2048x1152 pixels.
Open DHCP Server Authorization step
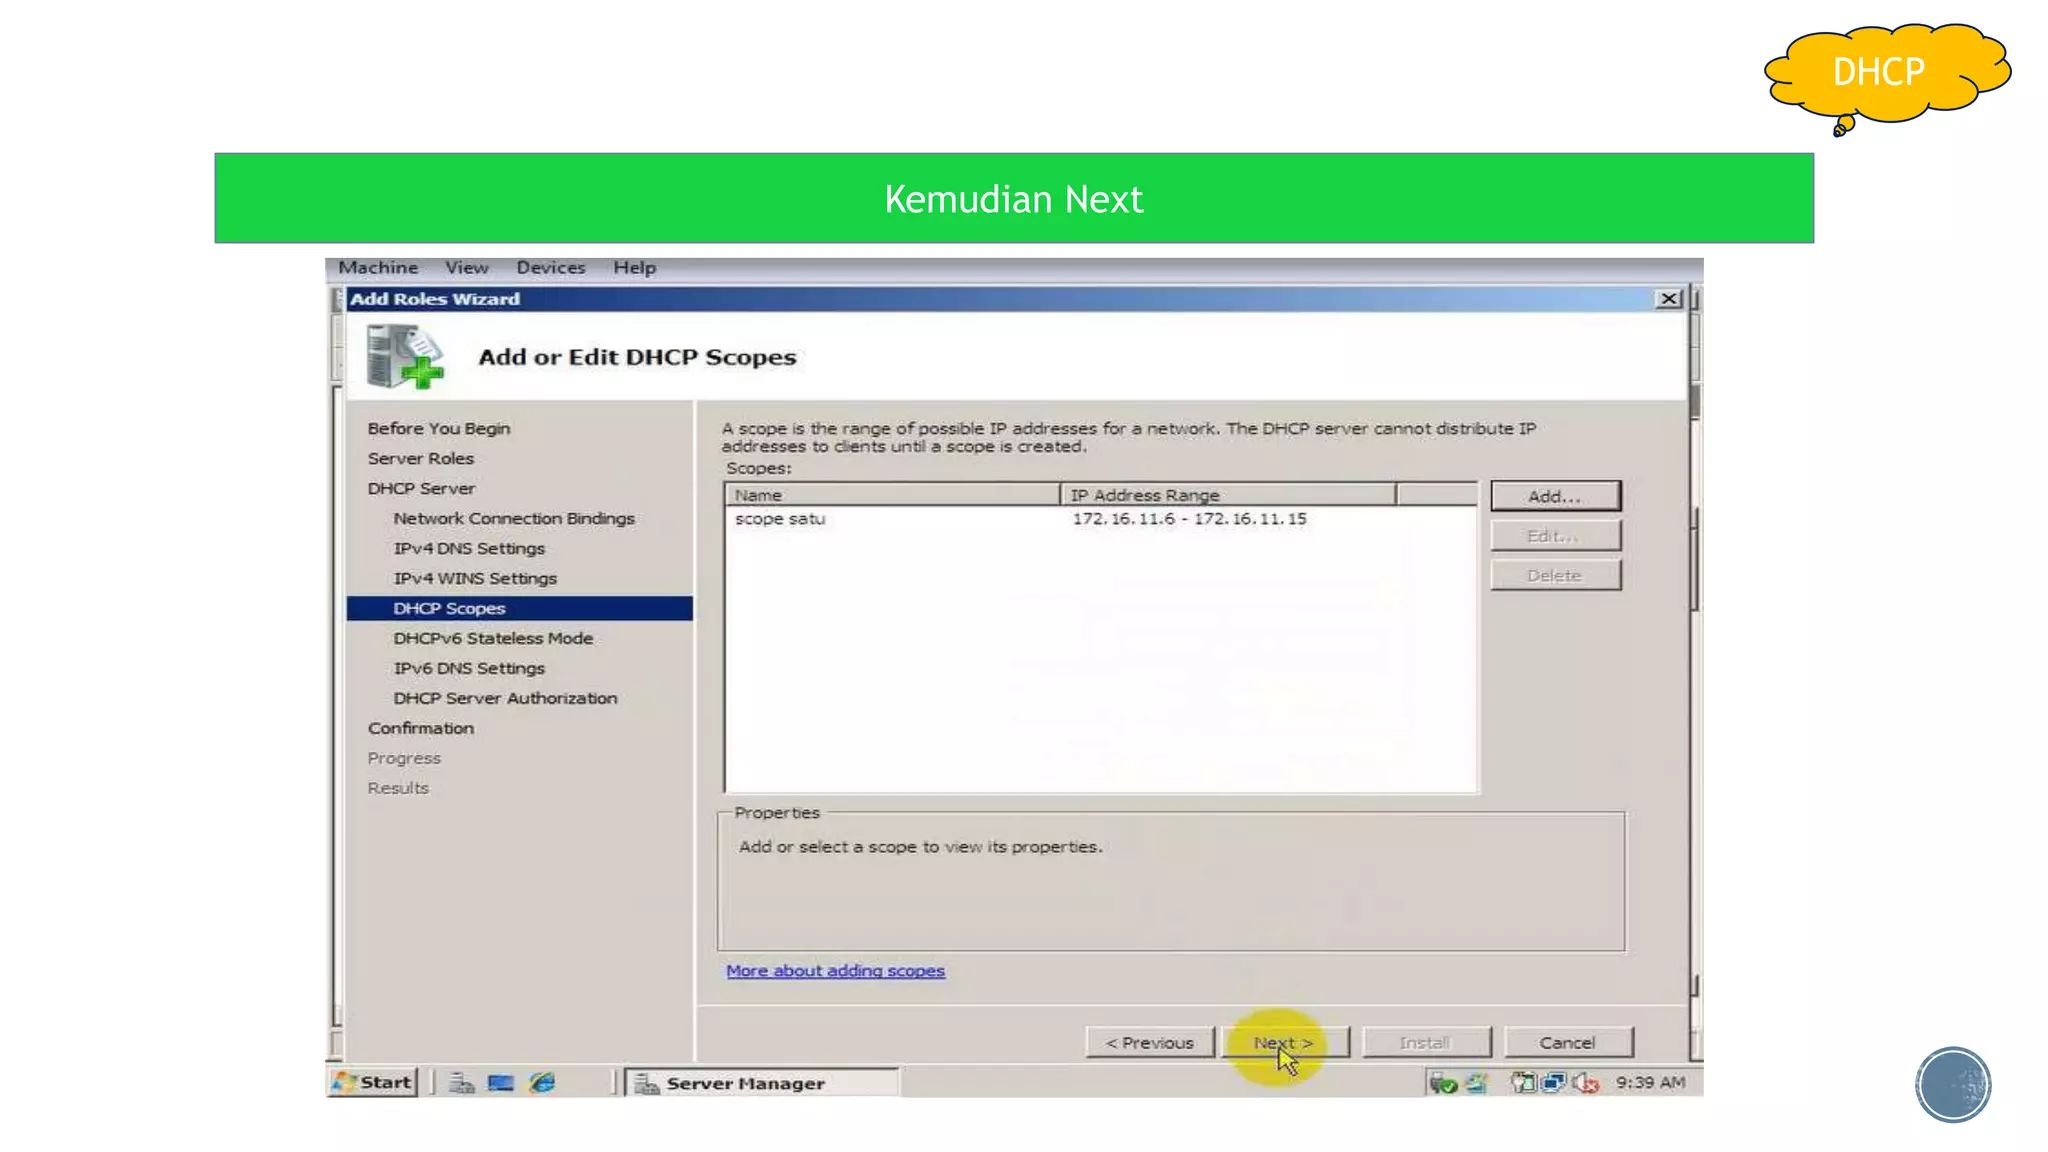click(x=505, y=698)
